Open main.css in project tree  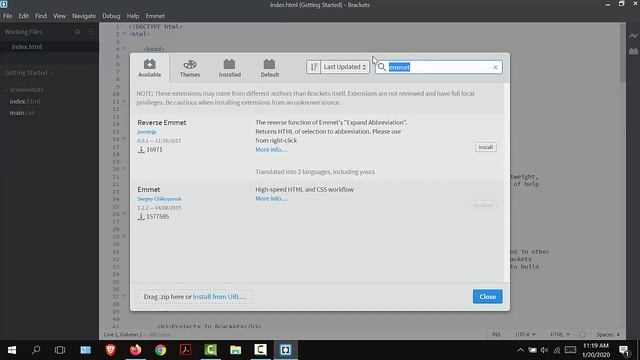[22, 113]
